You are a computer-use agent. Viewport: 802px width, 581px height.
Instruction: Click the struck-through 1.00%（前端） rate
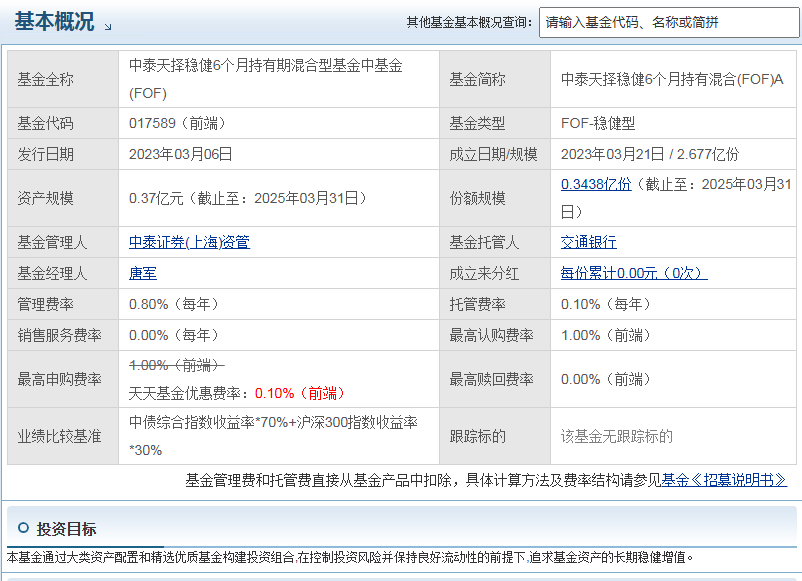177,365
